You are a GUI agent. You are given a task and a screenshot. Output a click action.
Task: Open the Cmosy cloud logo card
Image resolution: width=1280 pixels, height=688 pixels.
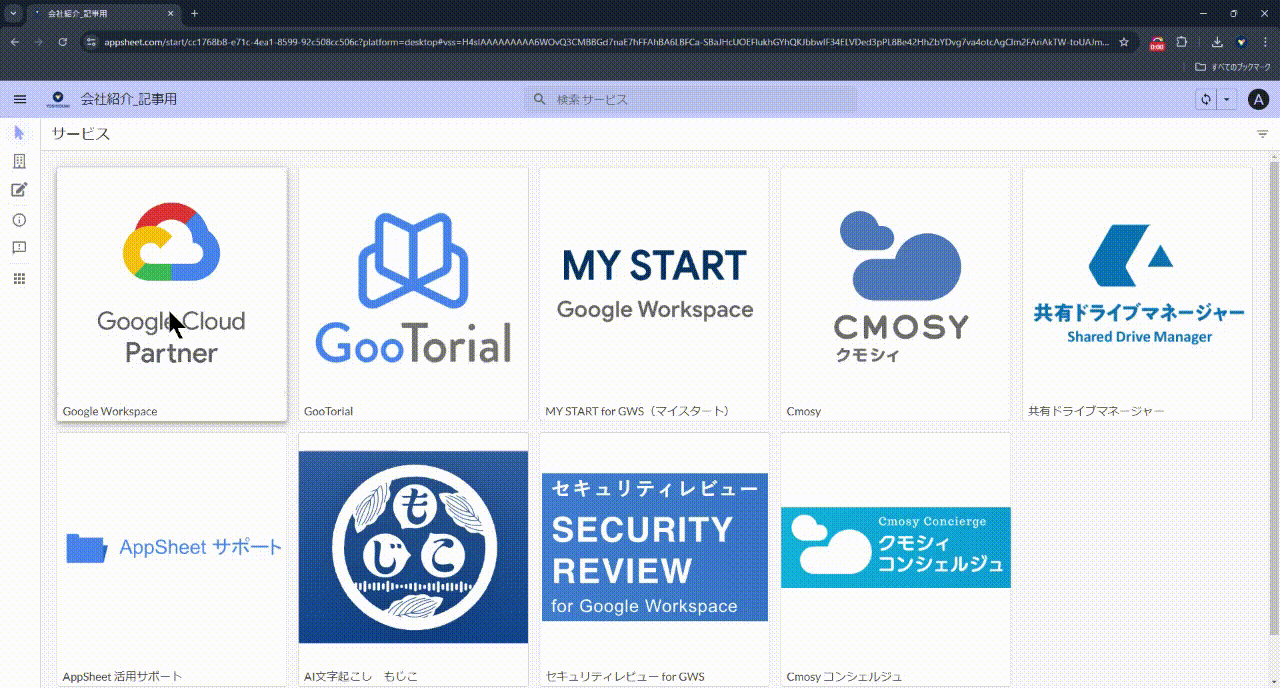(x=896, y=294)
